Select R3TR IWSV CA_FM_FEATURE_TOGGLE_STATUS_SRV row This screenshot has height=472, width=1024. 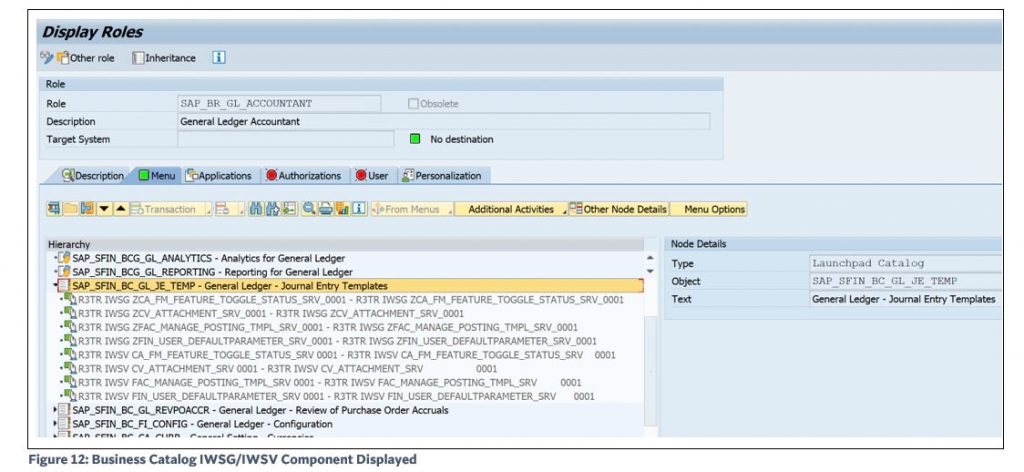click(347, 355)
